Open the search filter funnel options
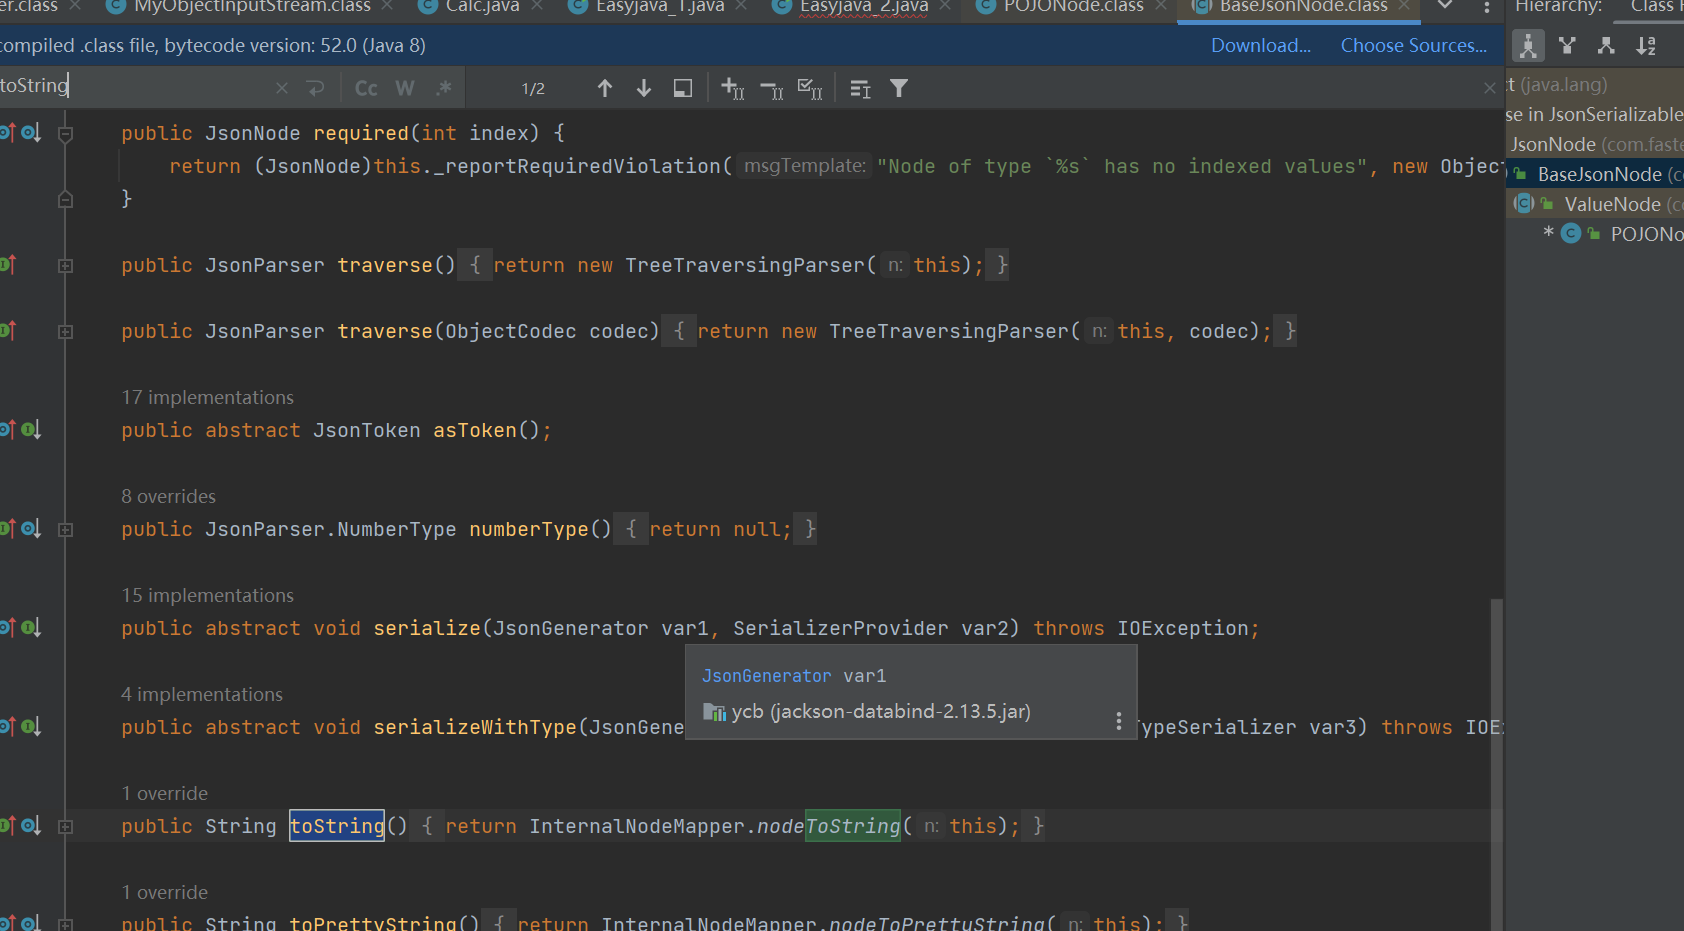 click(899, 88)
